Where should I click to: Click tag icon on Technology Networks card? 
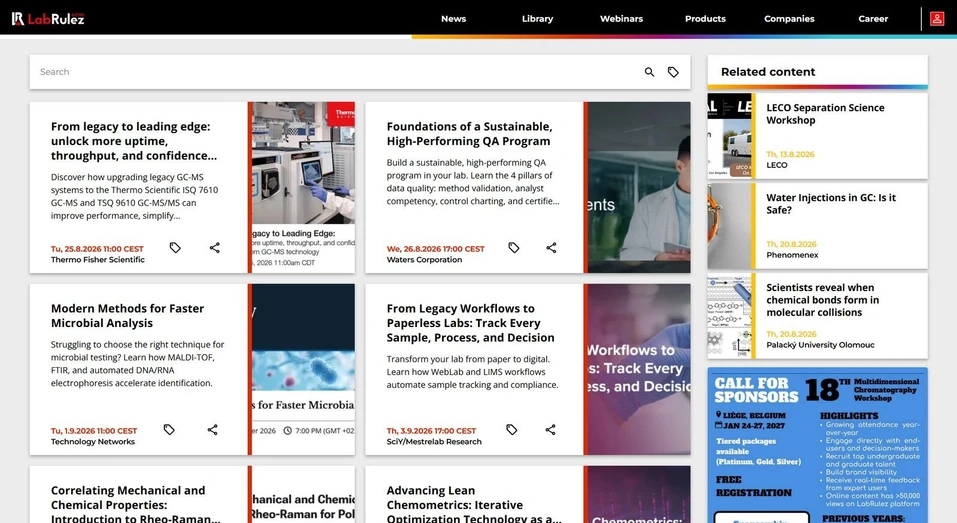(169, 430)
